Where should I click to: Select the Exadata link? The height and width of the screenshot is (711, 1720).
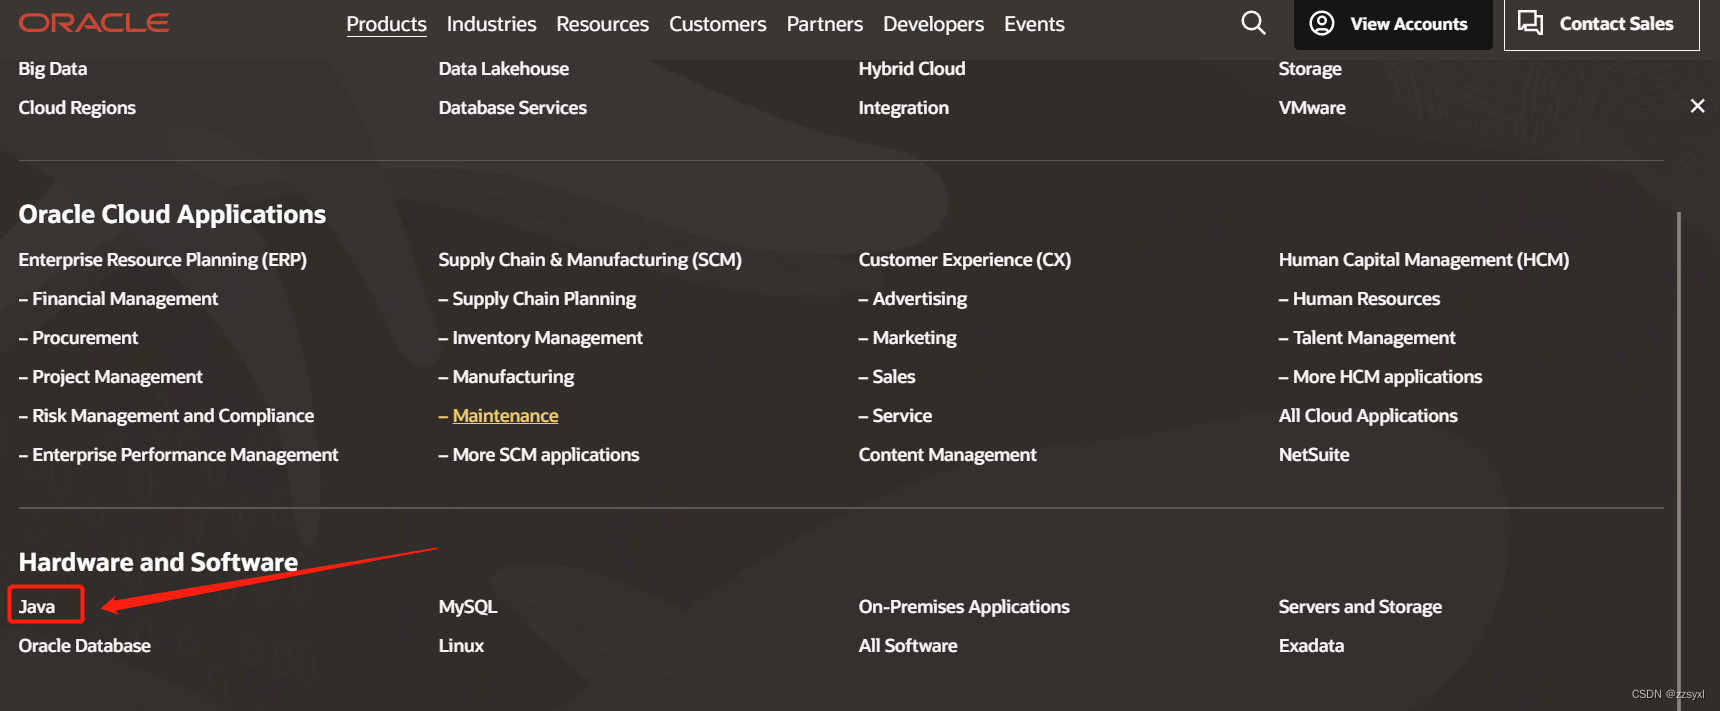coord(1311,646)
